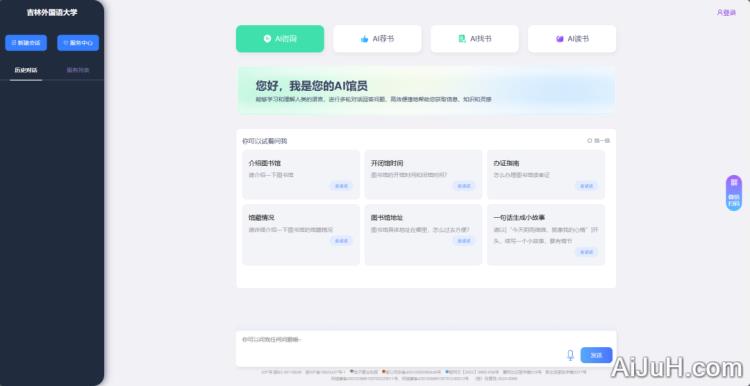Screen dimensions: 750x386
Task: Open the 办证指南 suggestion card
Action: click(546, 174)
